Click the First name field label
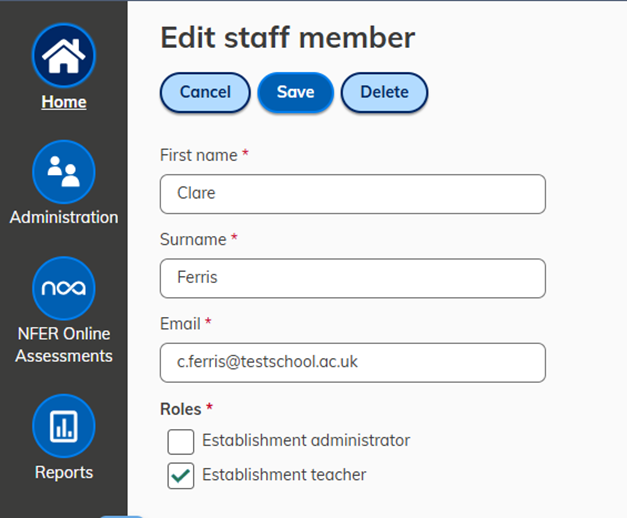The width and height of the screenshot is (627, 518). pos(199,155)
